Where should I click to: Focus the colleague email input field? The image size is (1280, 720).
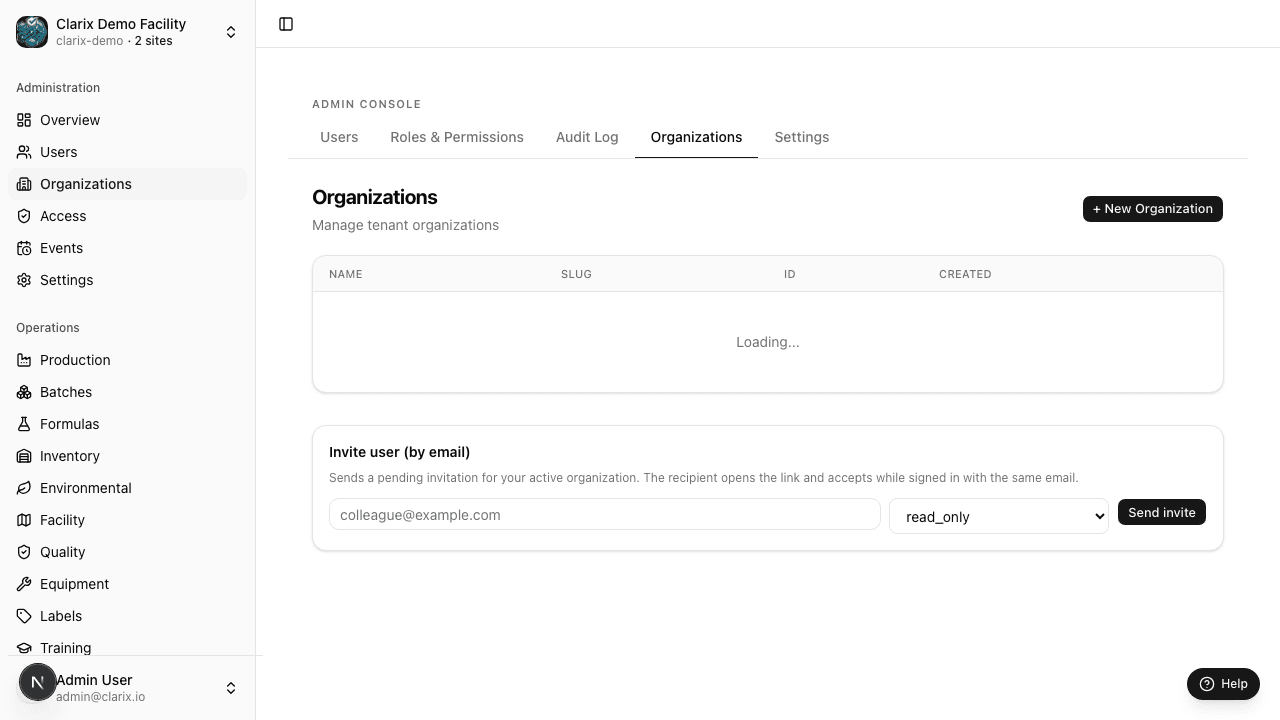[x=605, y=514]
